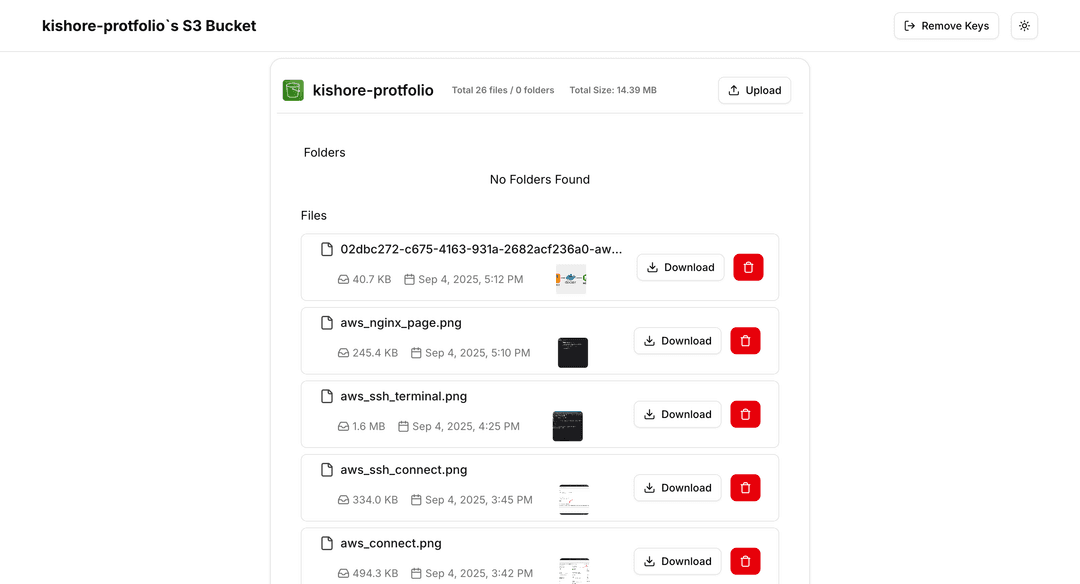Delete the 02dbc272-c675 file with red trash icon
Viewport: 1080px width, 584px height.
pos(748,267)
